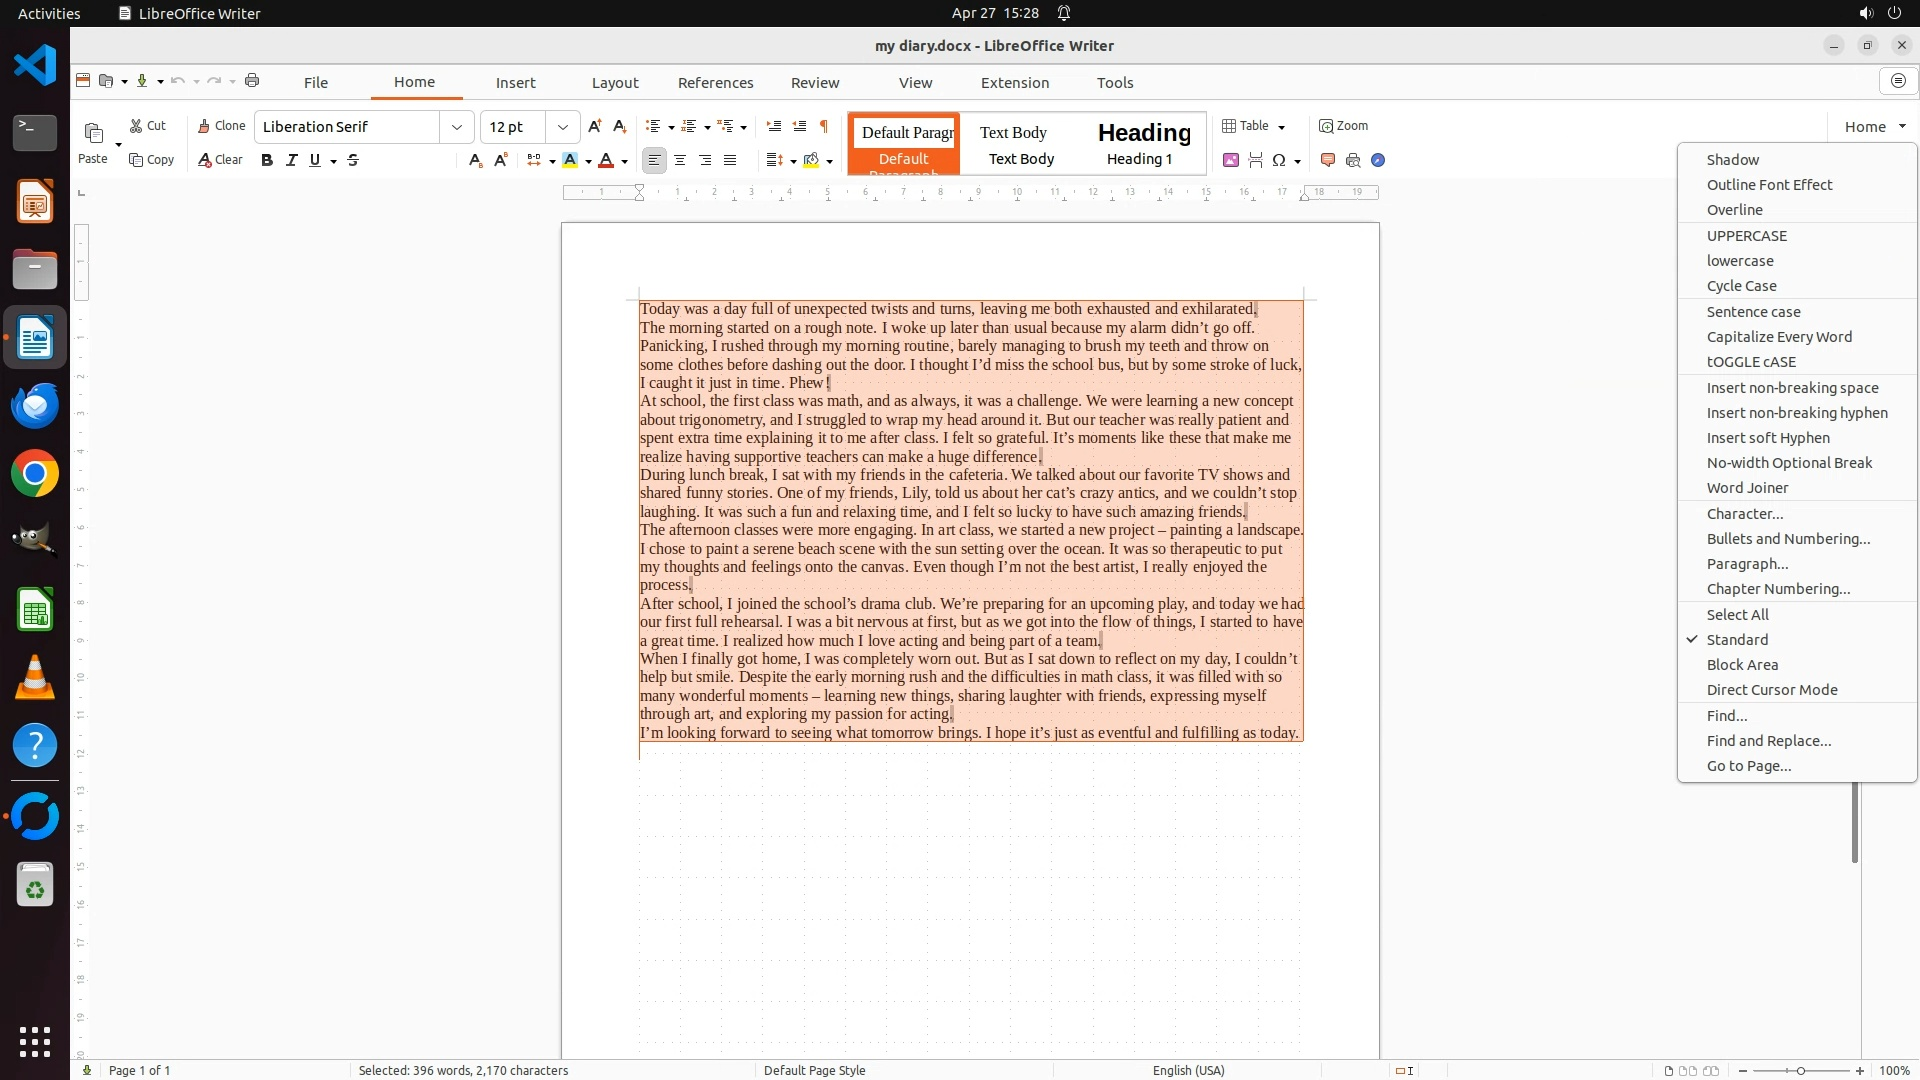The width and height of the screenshot is (1920, 1080).
Task: Click center horizontally alignment icon
Action: point(680,160)
